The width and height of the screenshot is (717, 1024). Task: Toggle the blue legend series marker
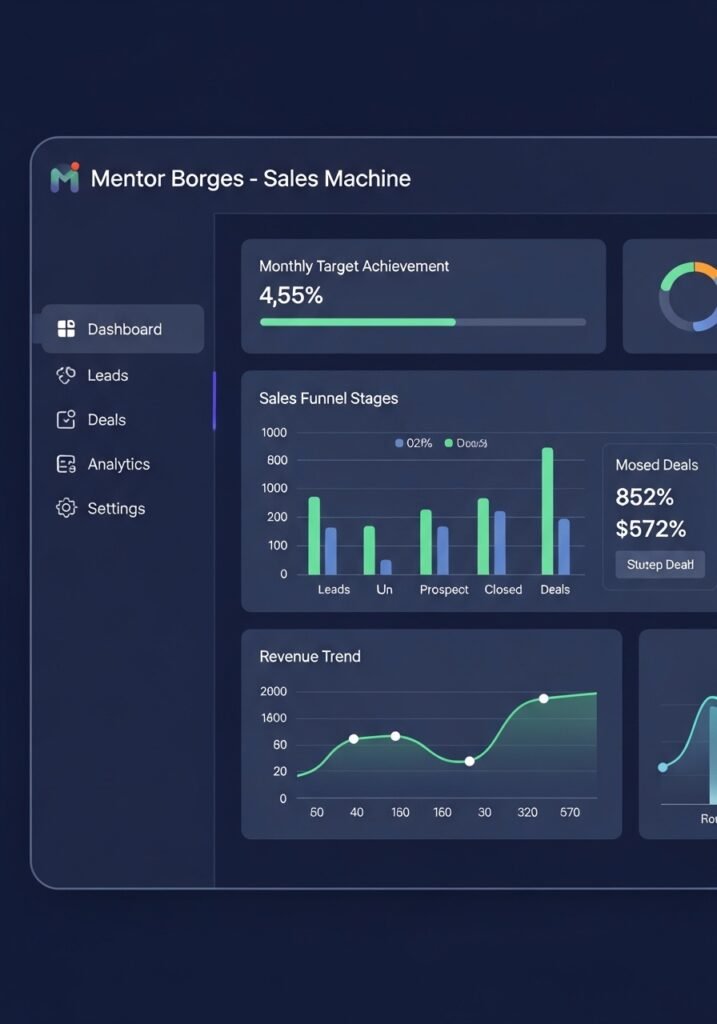point(399,443)
